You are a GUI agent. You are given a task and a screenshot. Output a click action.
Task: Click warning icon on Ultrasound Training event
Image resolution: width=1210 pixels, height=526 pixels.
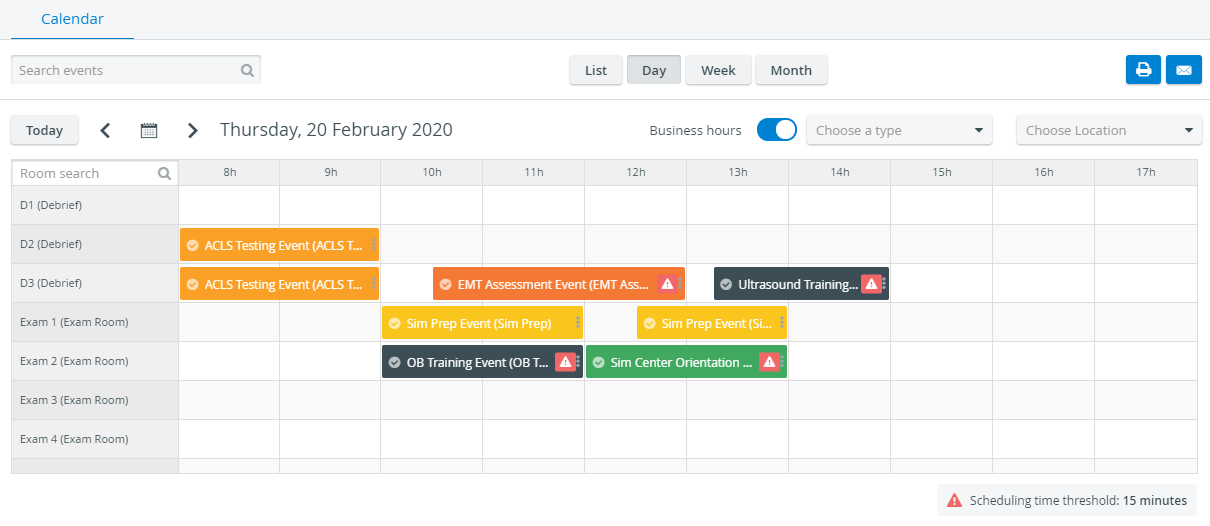click(871, 284)
